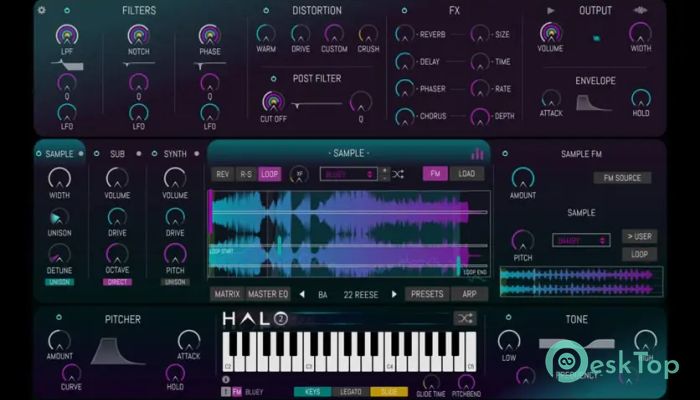Image resolution: width=700 pixels, height=400 pixels.
Task: Click the waveform icon next to OUTPUT
Action: (641, 11)
